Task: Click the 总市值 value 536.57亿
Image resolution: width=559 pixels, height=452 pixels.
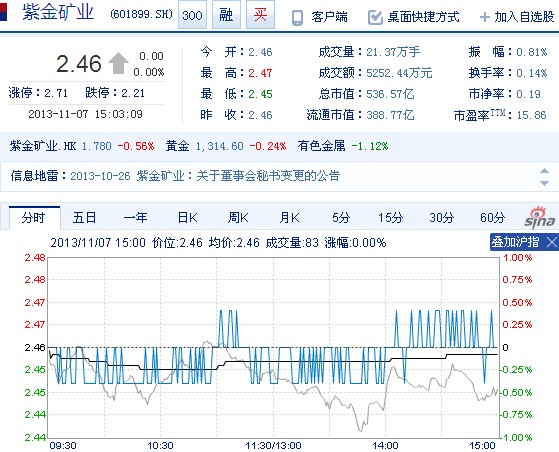Action: click(390, 94)
